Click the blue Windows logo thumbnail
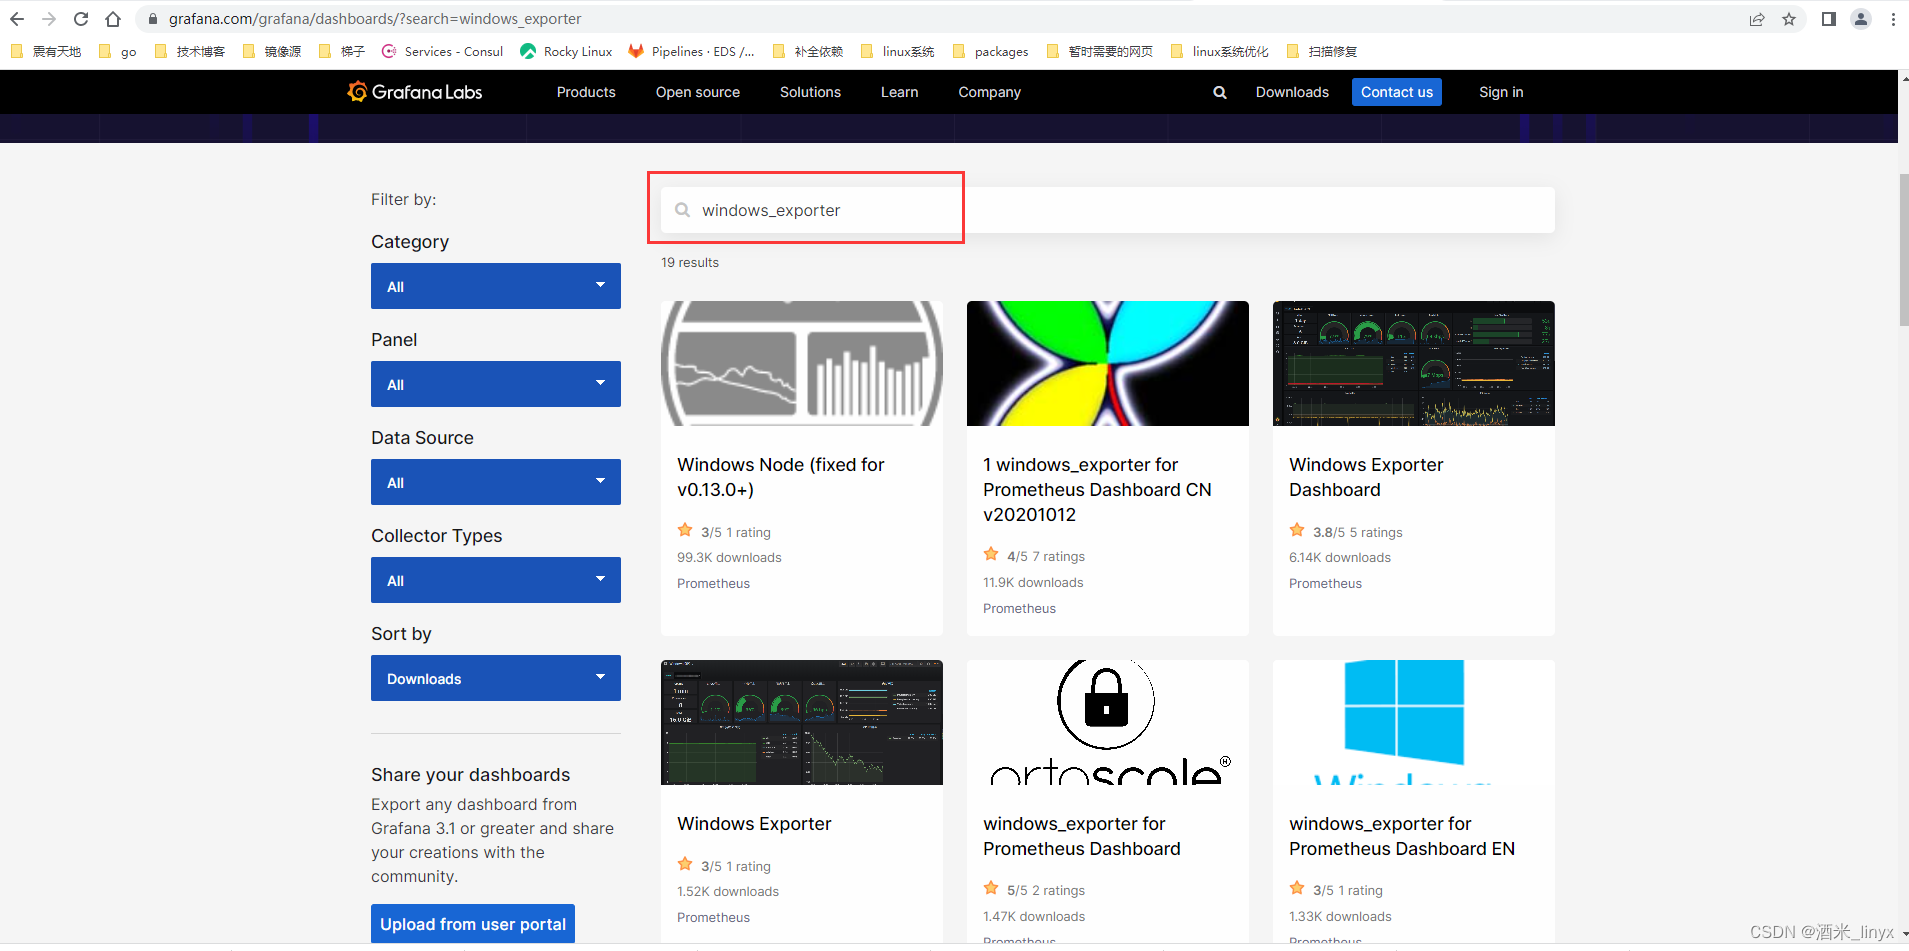This screenshot has width=1909, height=951. [1414, 722]
